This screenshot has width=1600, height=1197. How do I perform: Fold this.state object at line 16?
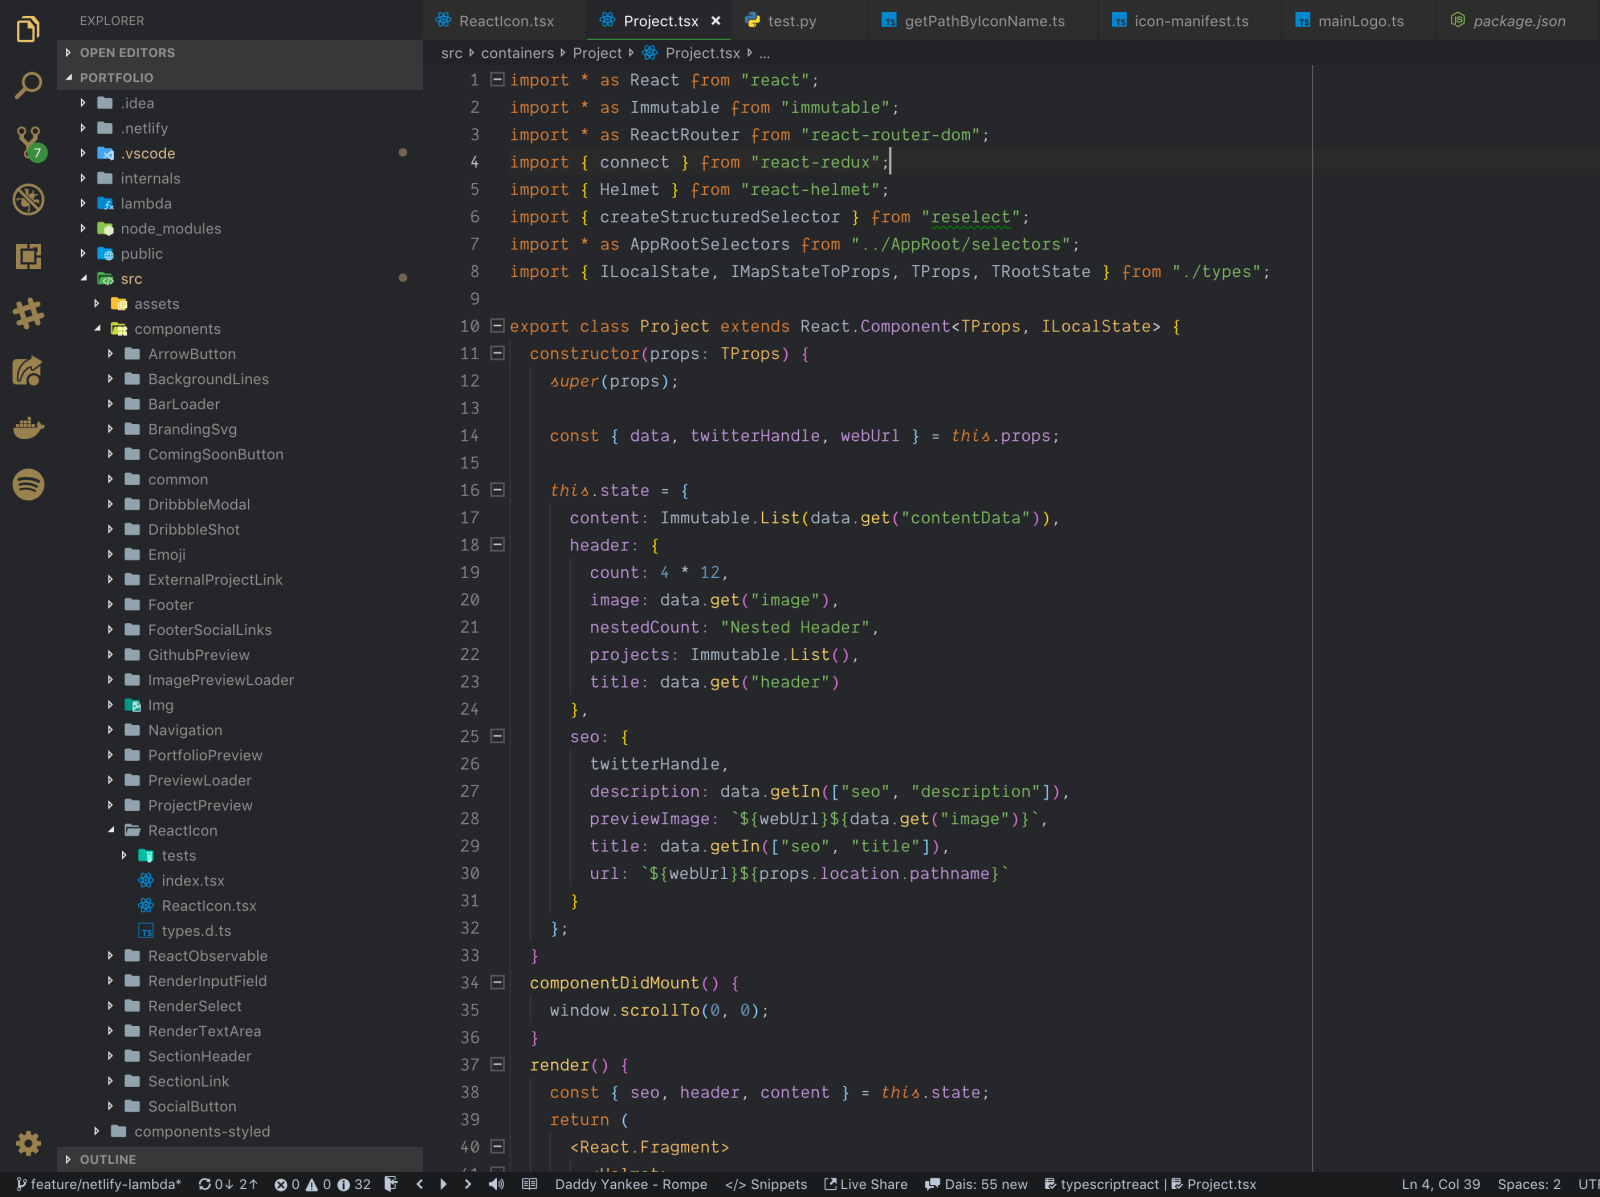(x=497, y=490)
